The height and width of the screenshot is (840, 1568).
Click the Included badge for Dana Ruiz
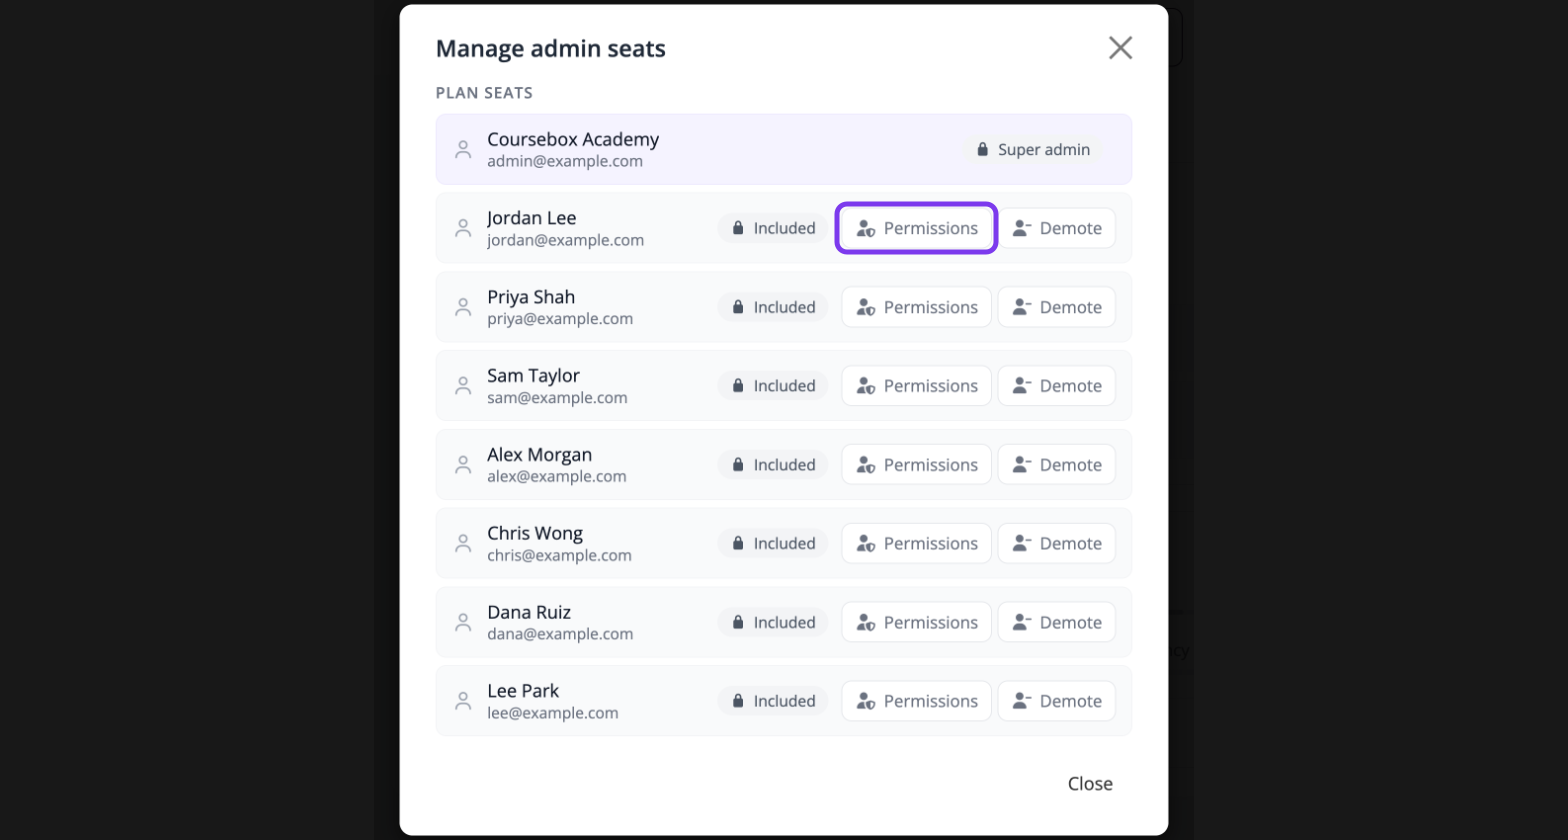coord(773,622)
